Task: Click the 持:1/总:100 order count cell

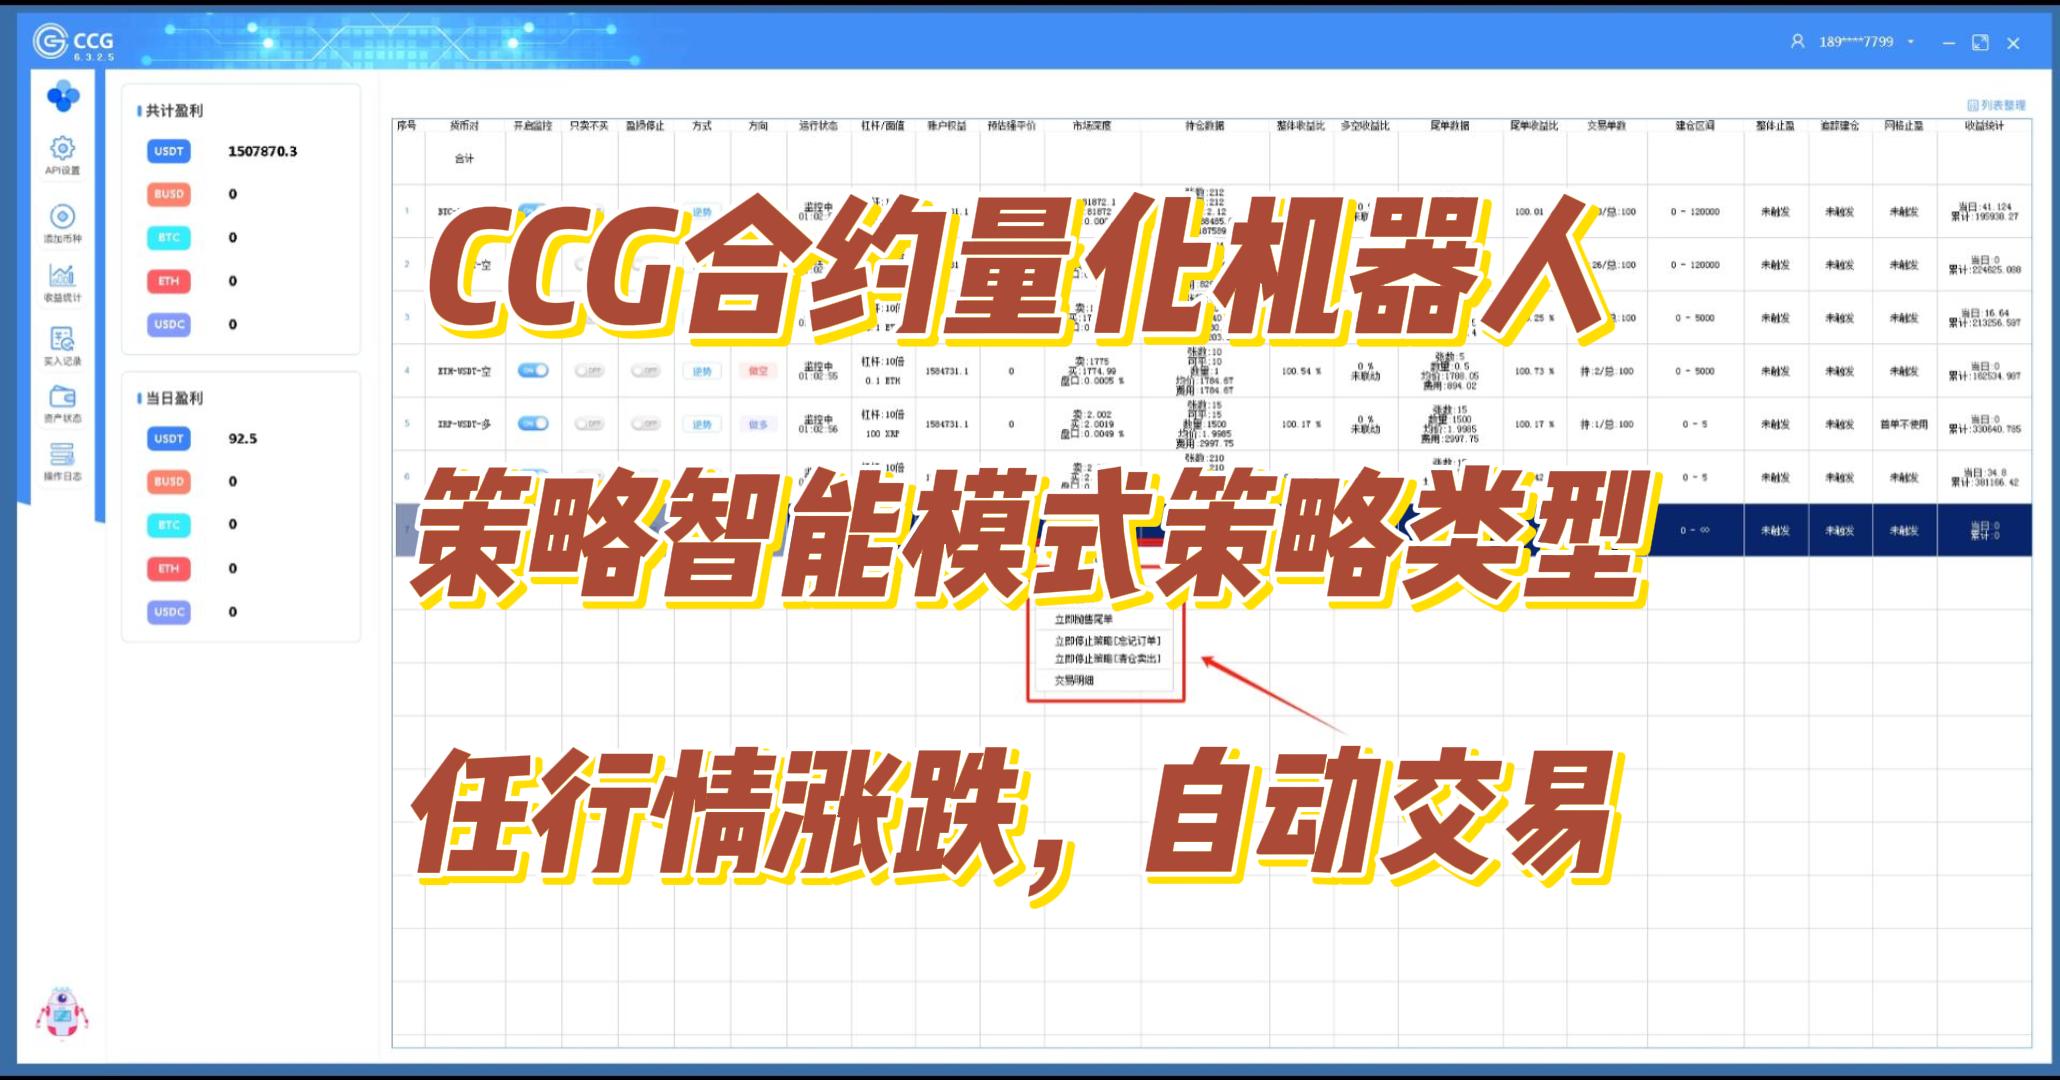Action: [1607, 424]
